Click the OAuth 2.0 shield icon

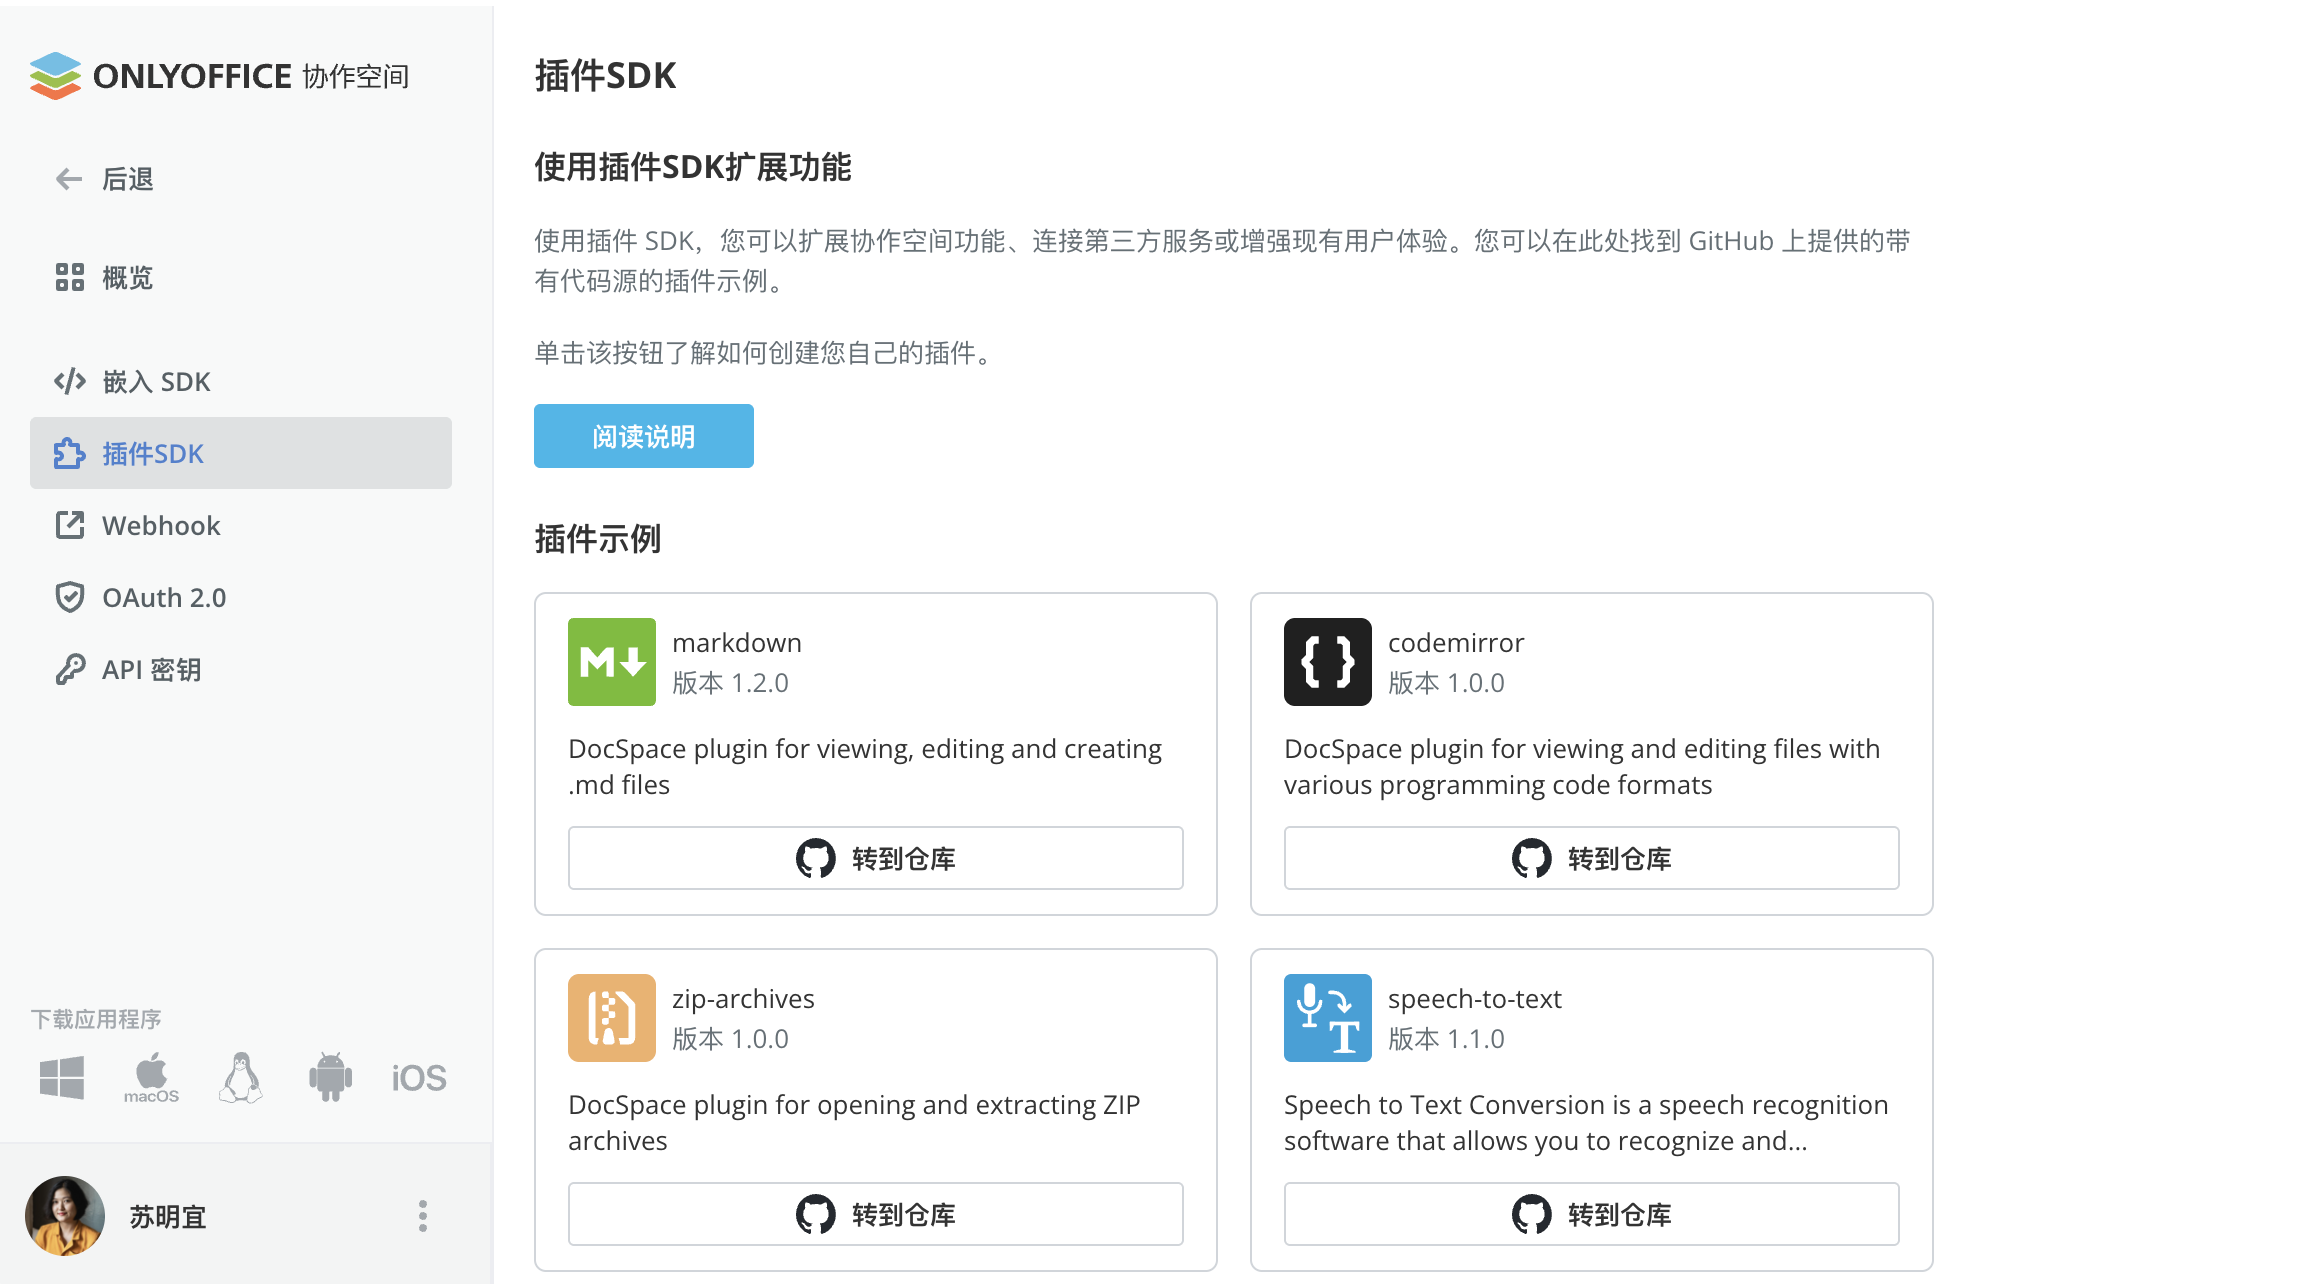point(69,597)
